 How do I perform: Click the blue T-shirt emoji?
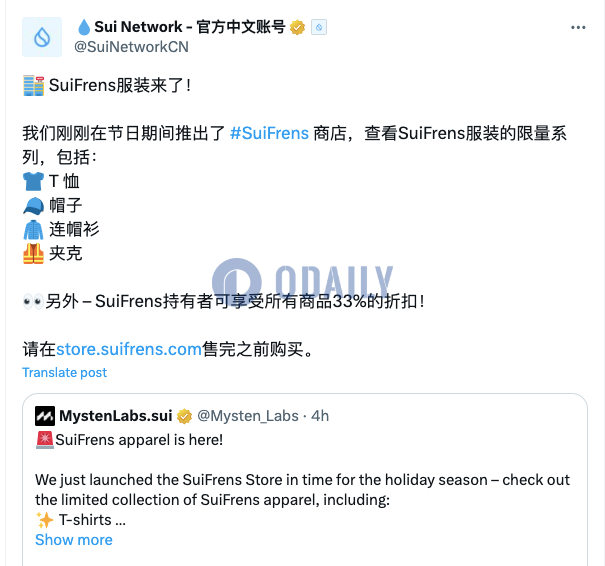pyautogui.click(x=34, y=181)
